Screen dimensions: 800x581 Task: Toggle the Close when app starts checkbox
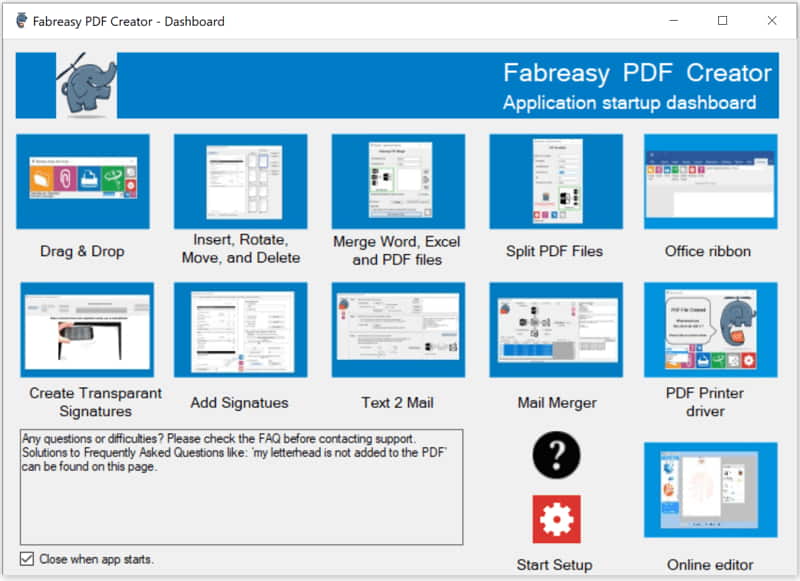coord(26,559)
